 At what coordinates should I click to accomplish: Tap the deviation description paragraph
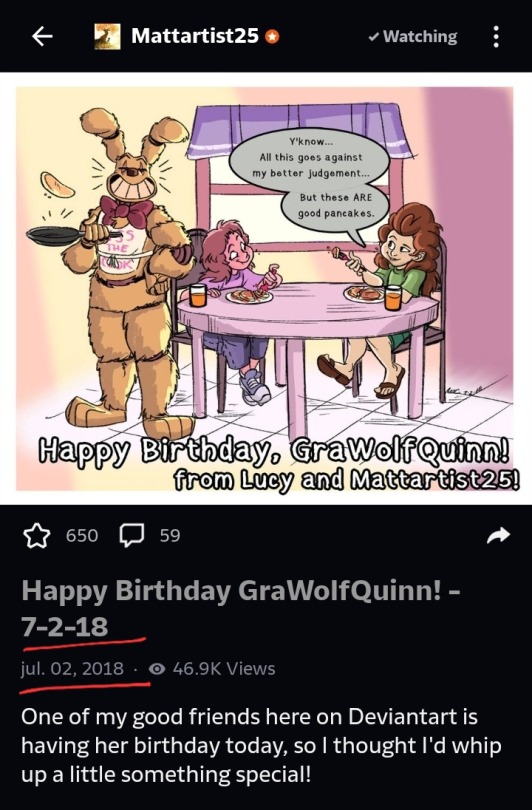point(261,745)
